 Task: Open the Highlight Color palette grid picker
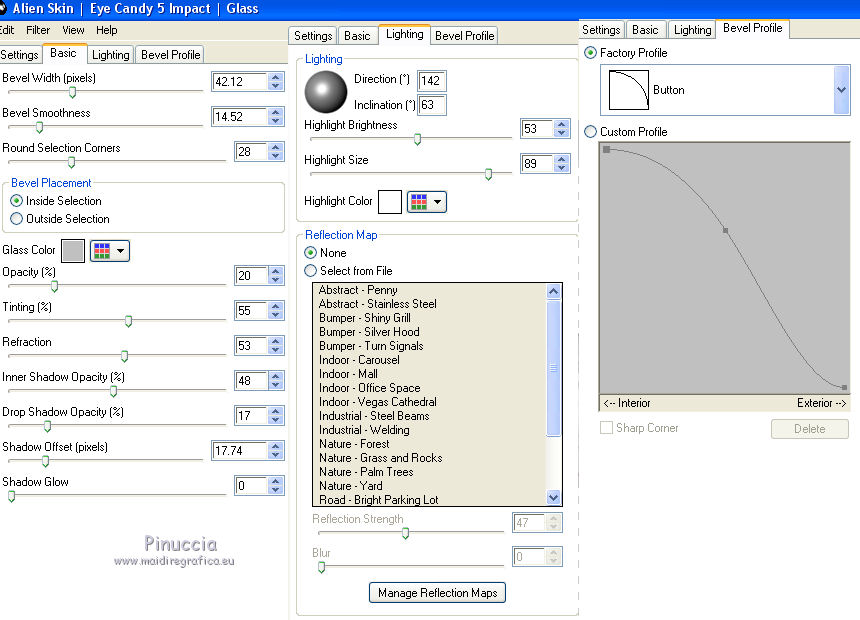point(426,202)
